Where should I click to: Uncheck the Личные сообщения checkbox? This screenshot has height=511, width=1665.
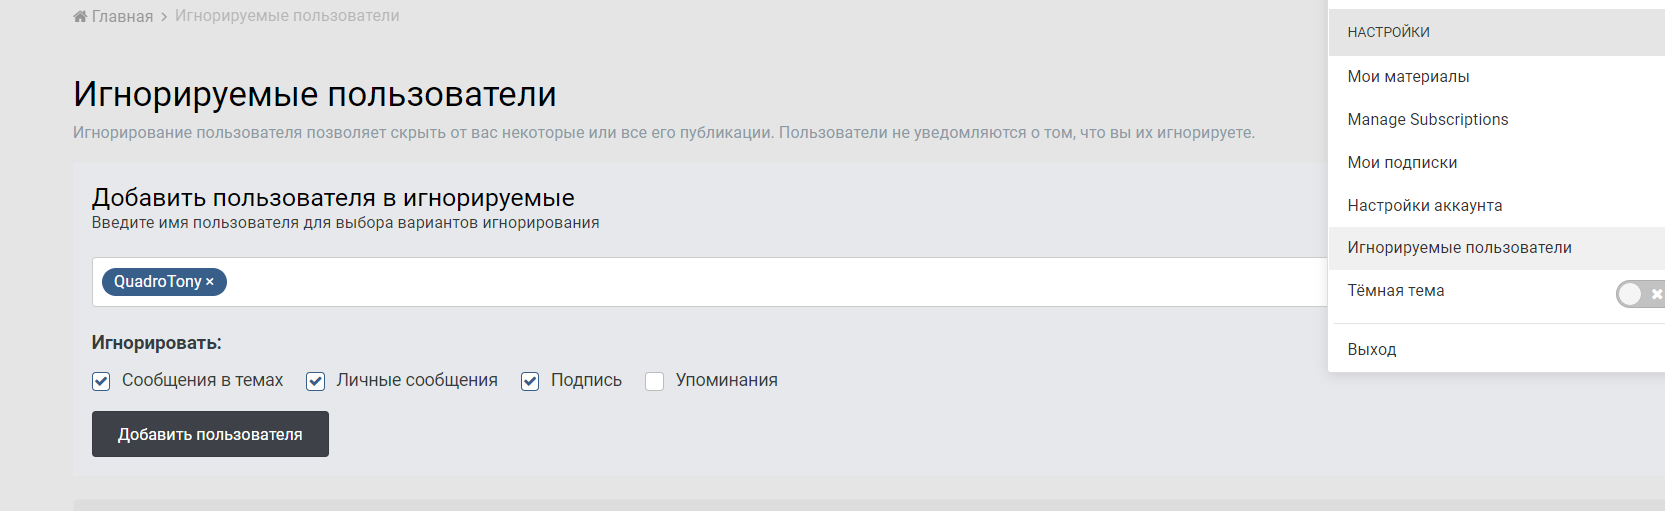coord(316,381)
